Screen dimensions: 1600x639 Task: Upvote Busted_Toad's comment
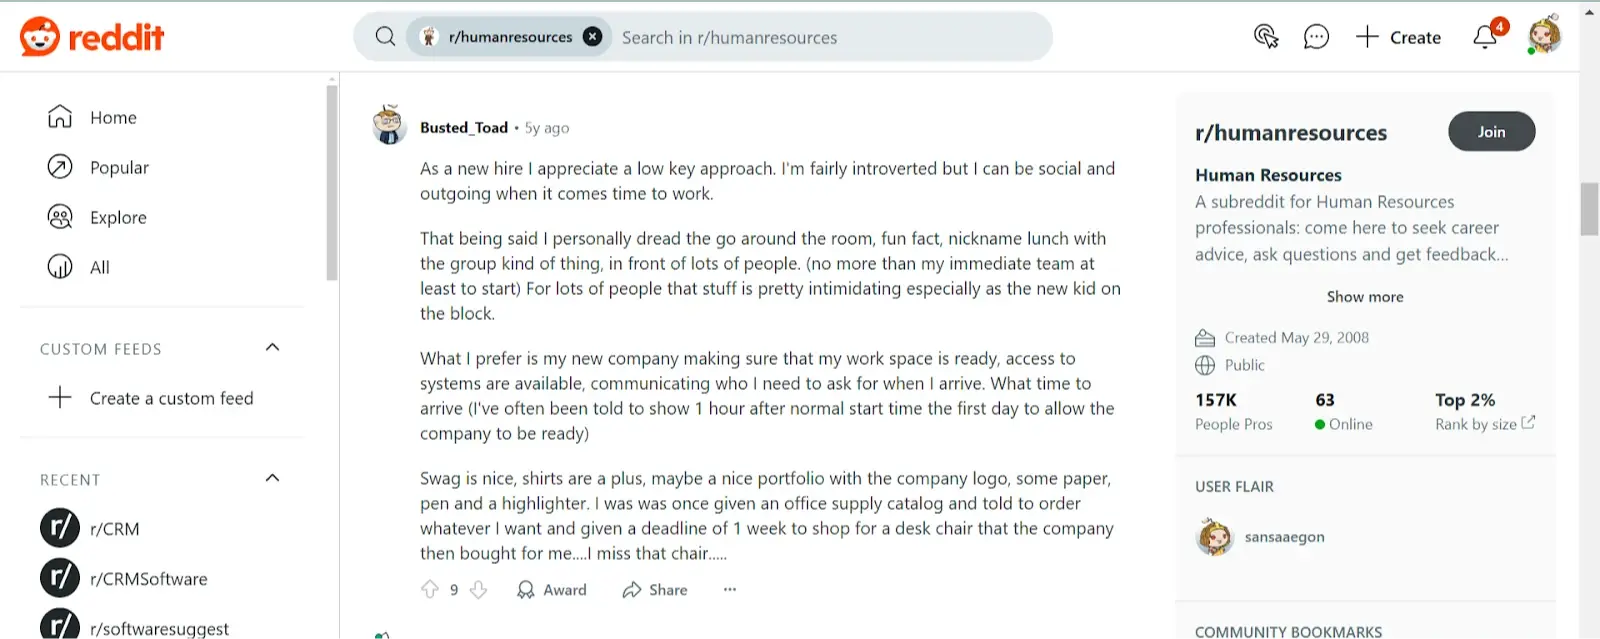[429, 589]
